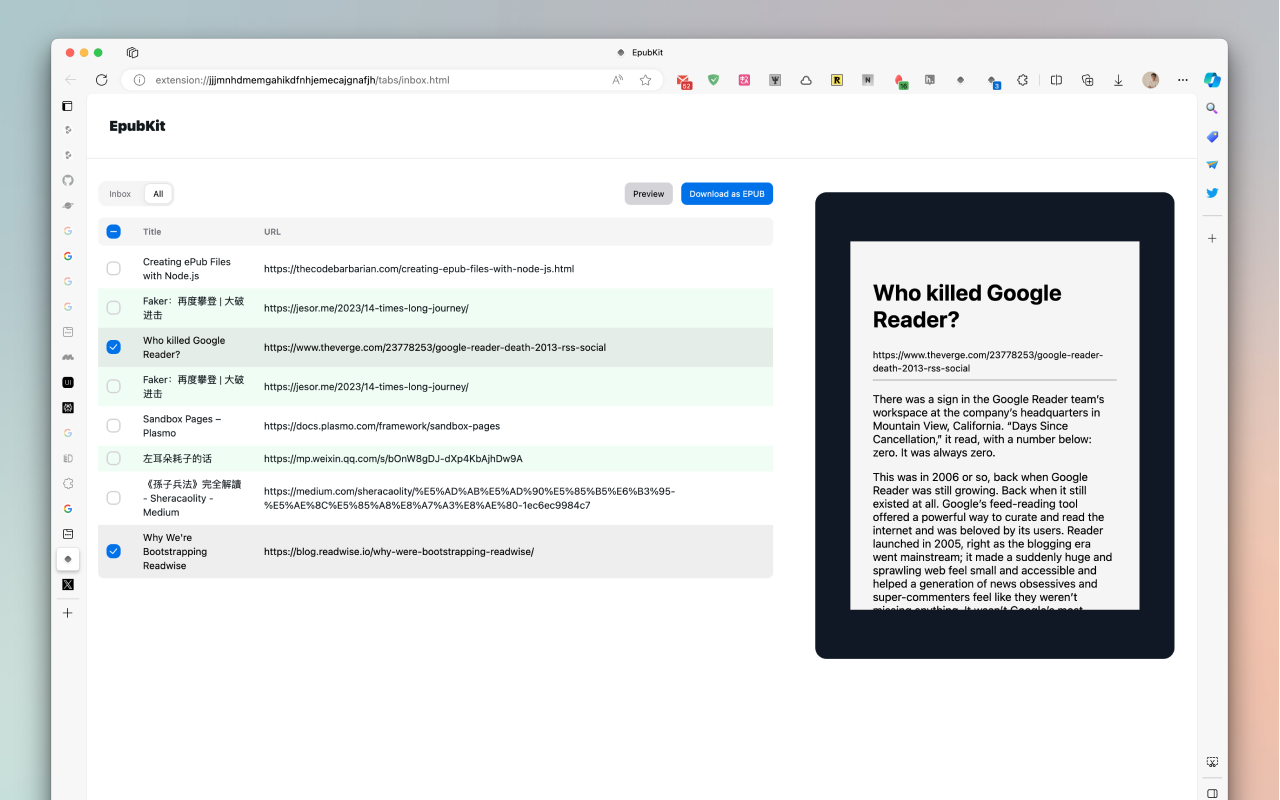The width and height of the screenshot is (1280, 800).
Task: Open Copilot from the Edge toolbar
Action: click(x=1211, y=79)
